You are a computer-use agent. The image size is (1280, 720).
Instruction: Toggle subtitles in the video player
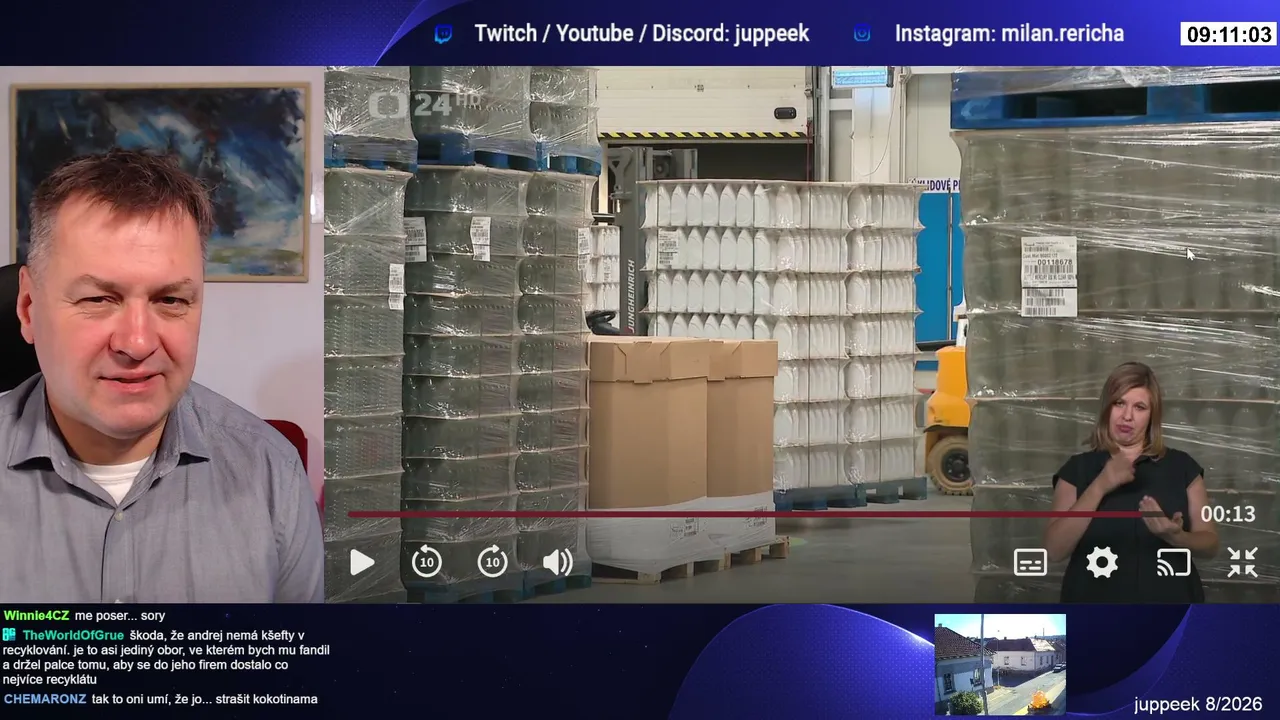pos(1030,562)
